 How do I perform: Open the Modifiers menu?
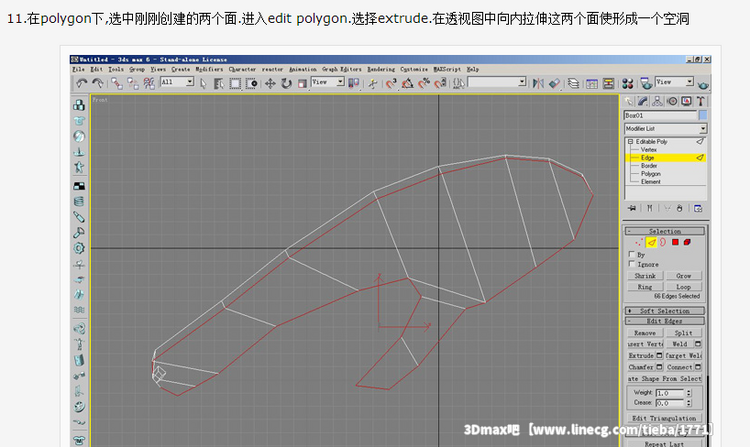click(x=209, y=69)
